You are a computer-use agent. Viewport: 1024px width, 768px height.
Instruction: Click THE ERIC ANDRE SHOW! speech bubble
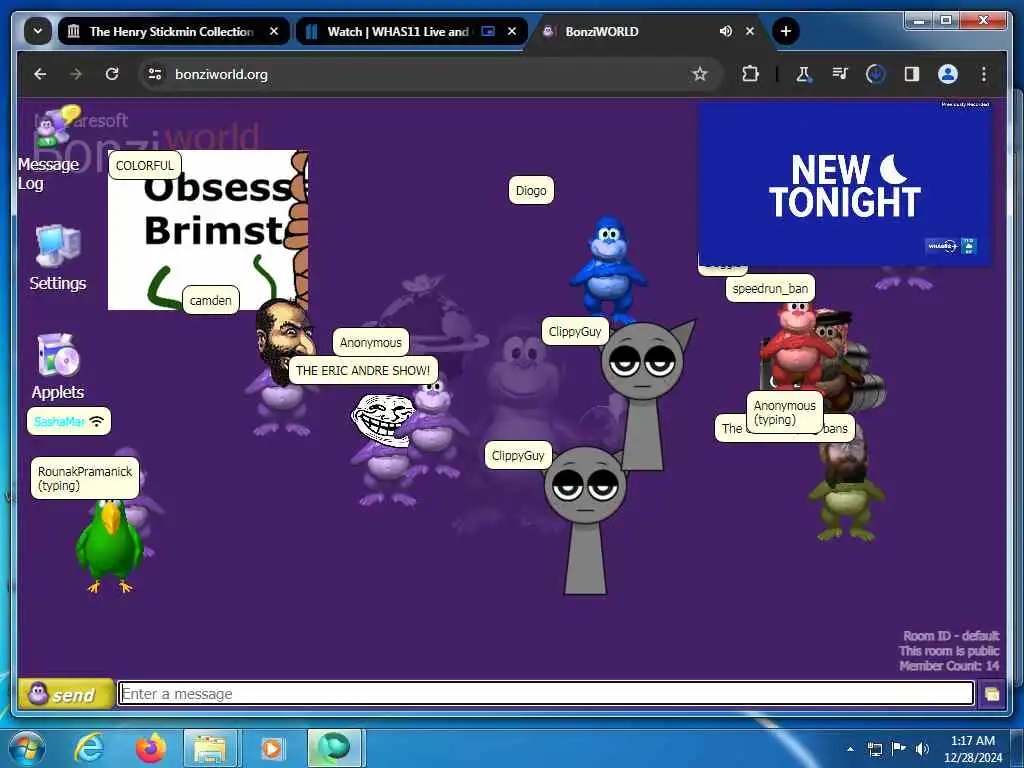(x=363, y=371)
